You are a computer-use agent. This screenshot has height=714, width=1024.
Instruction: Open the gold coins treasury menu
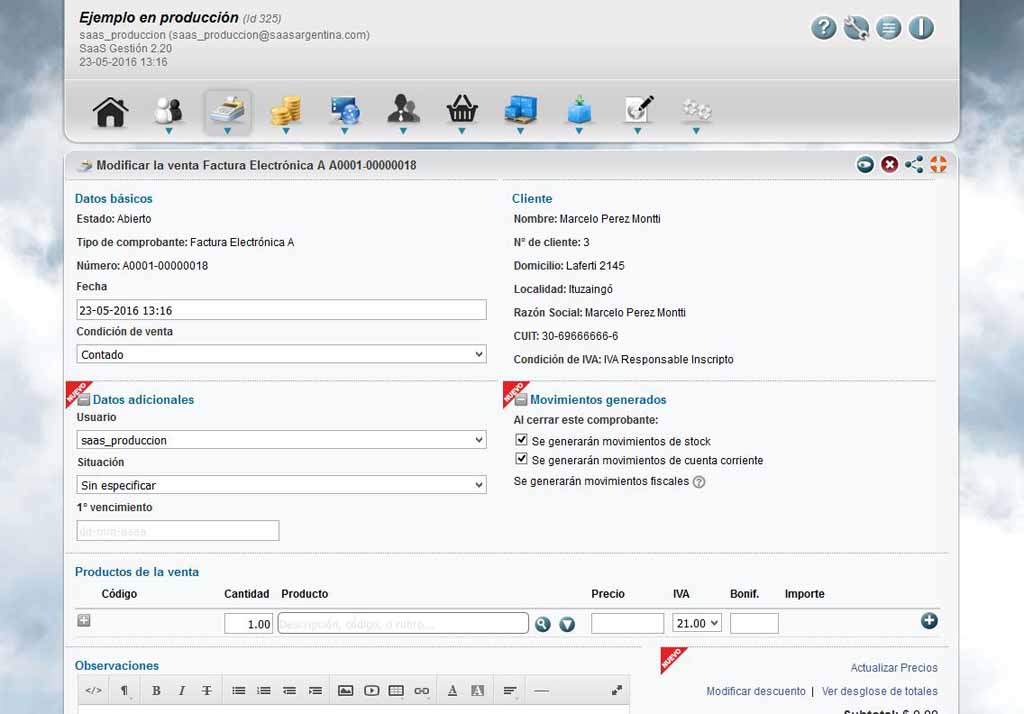click(x=286, y=112)
